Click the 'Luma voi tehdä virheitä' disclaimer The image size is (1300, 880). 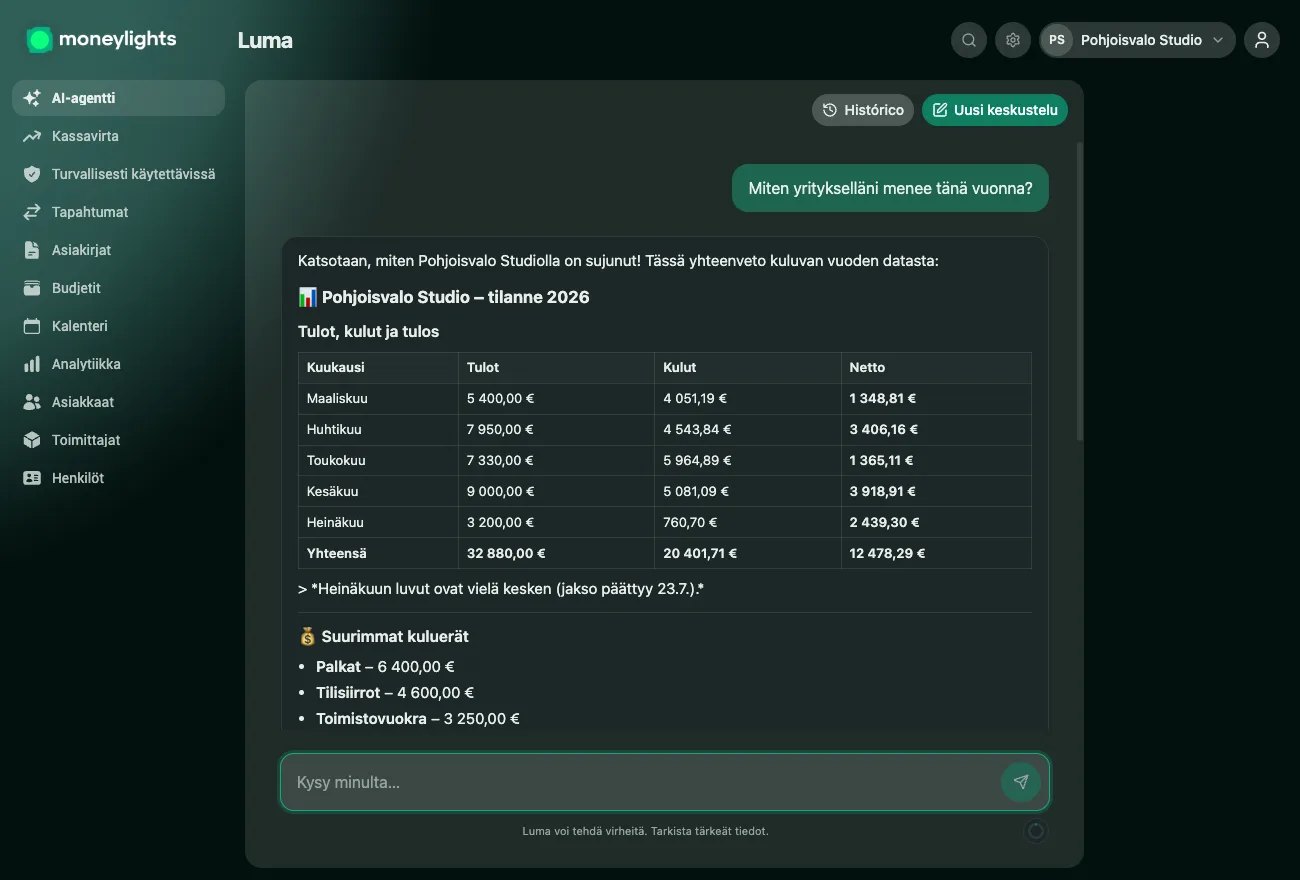pyautogui.click(x=646, y=831)
